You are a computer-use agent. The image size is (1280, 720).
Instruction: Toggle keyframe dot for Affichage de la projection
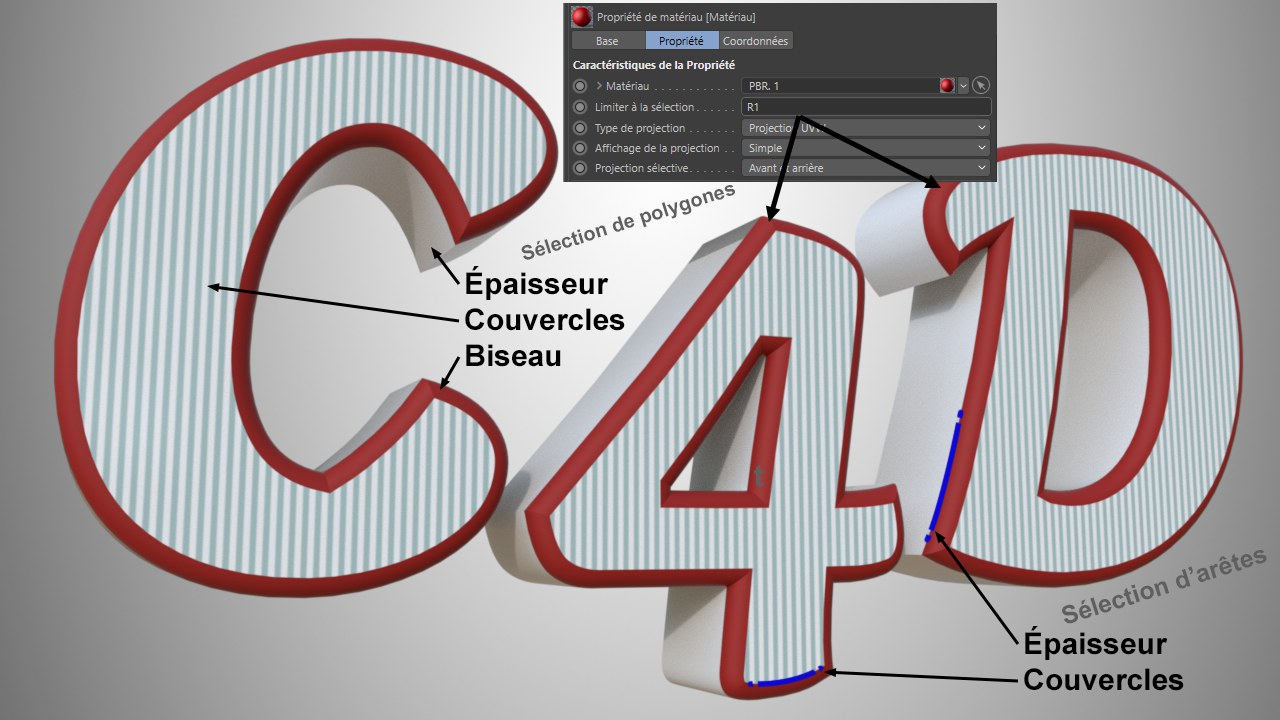tap(580, 148)
